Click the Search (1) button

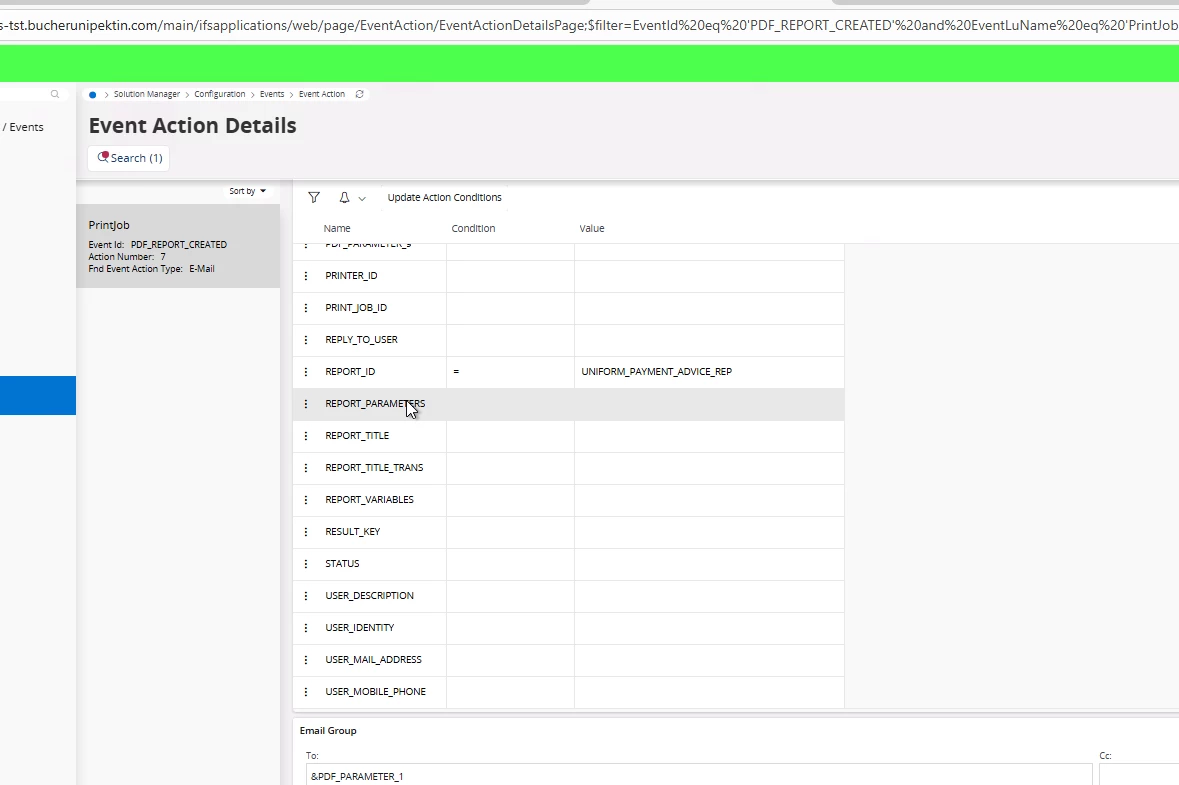tap(129, 158)
